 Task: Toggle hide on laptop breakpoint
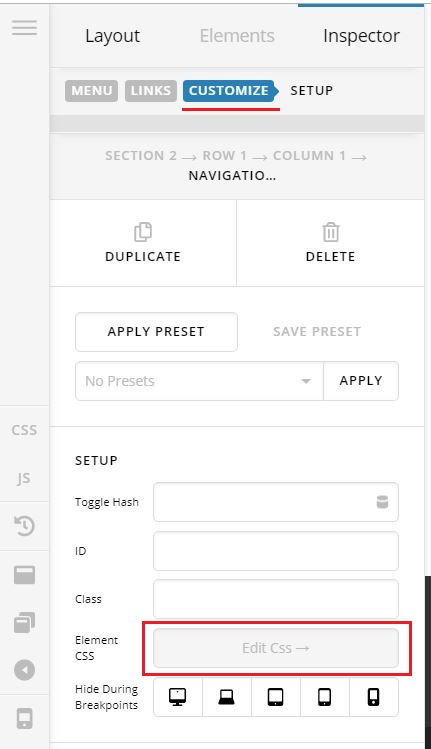point(227,697)
